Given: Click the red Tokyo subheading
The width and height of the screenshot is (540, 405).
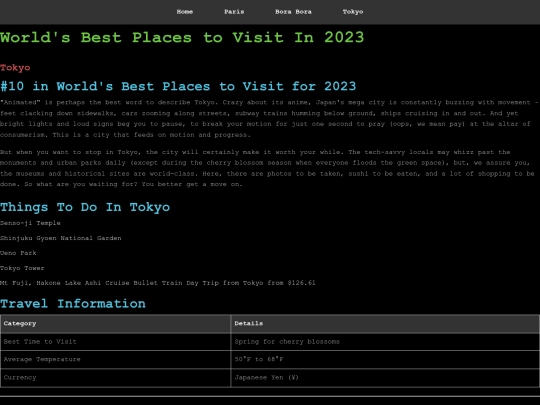Looking at the screenshot, I should (x=15, y=68).
